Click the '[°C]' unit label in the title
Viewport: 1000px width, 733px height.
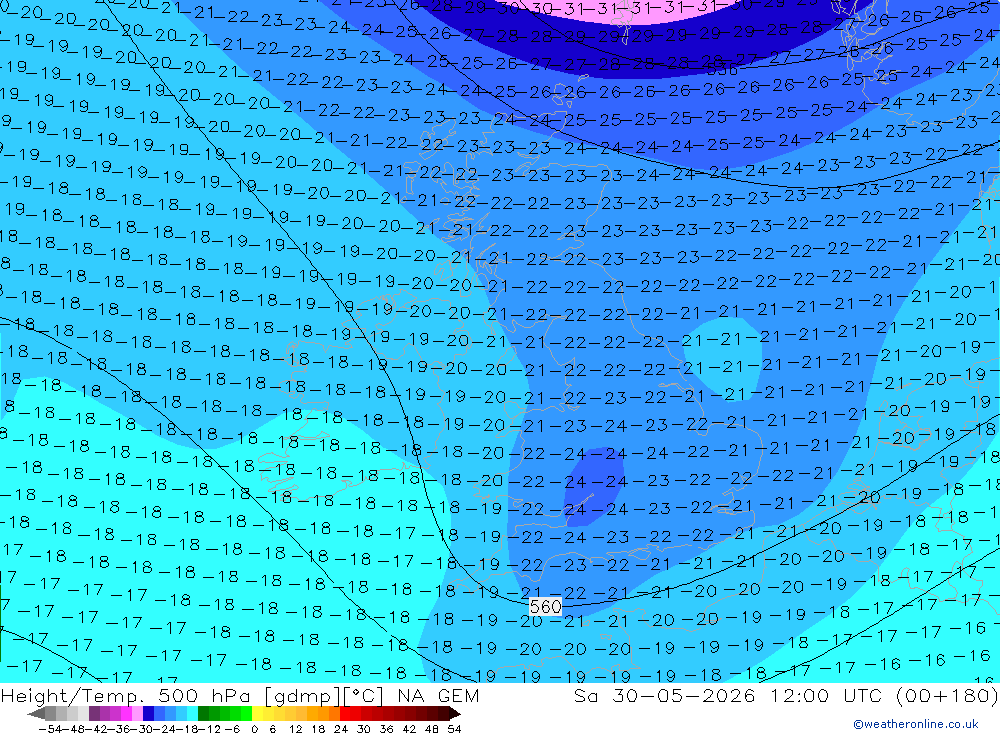point(363,696)
